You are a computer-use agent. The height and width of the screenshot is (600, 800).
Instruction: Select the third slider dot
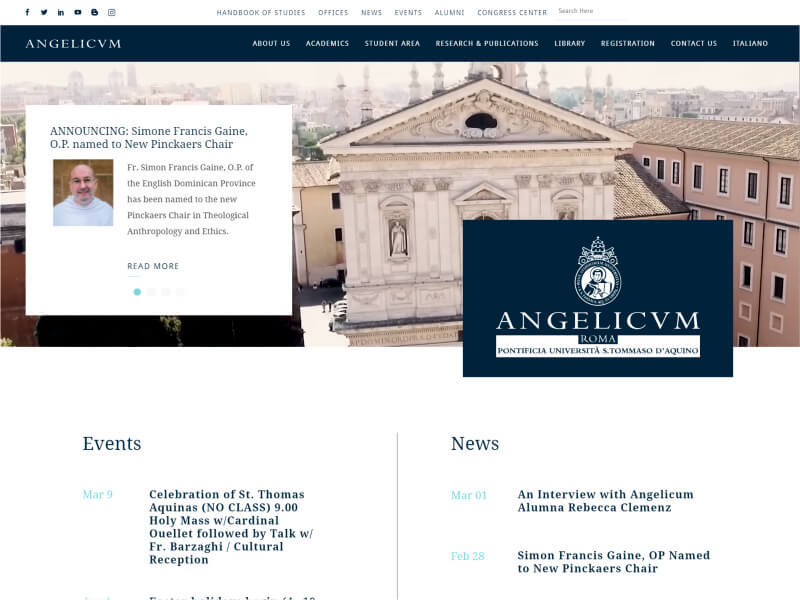(x=166, y=292)
